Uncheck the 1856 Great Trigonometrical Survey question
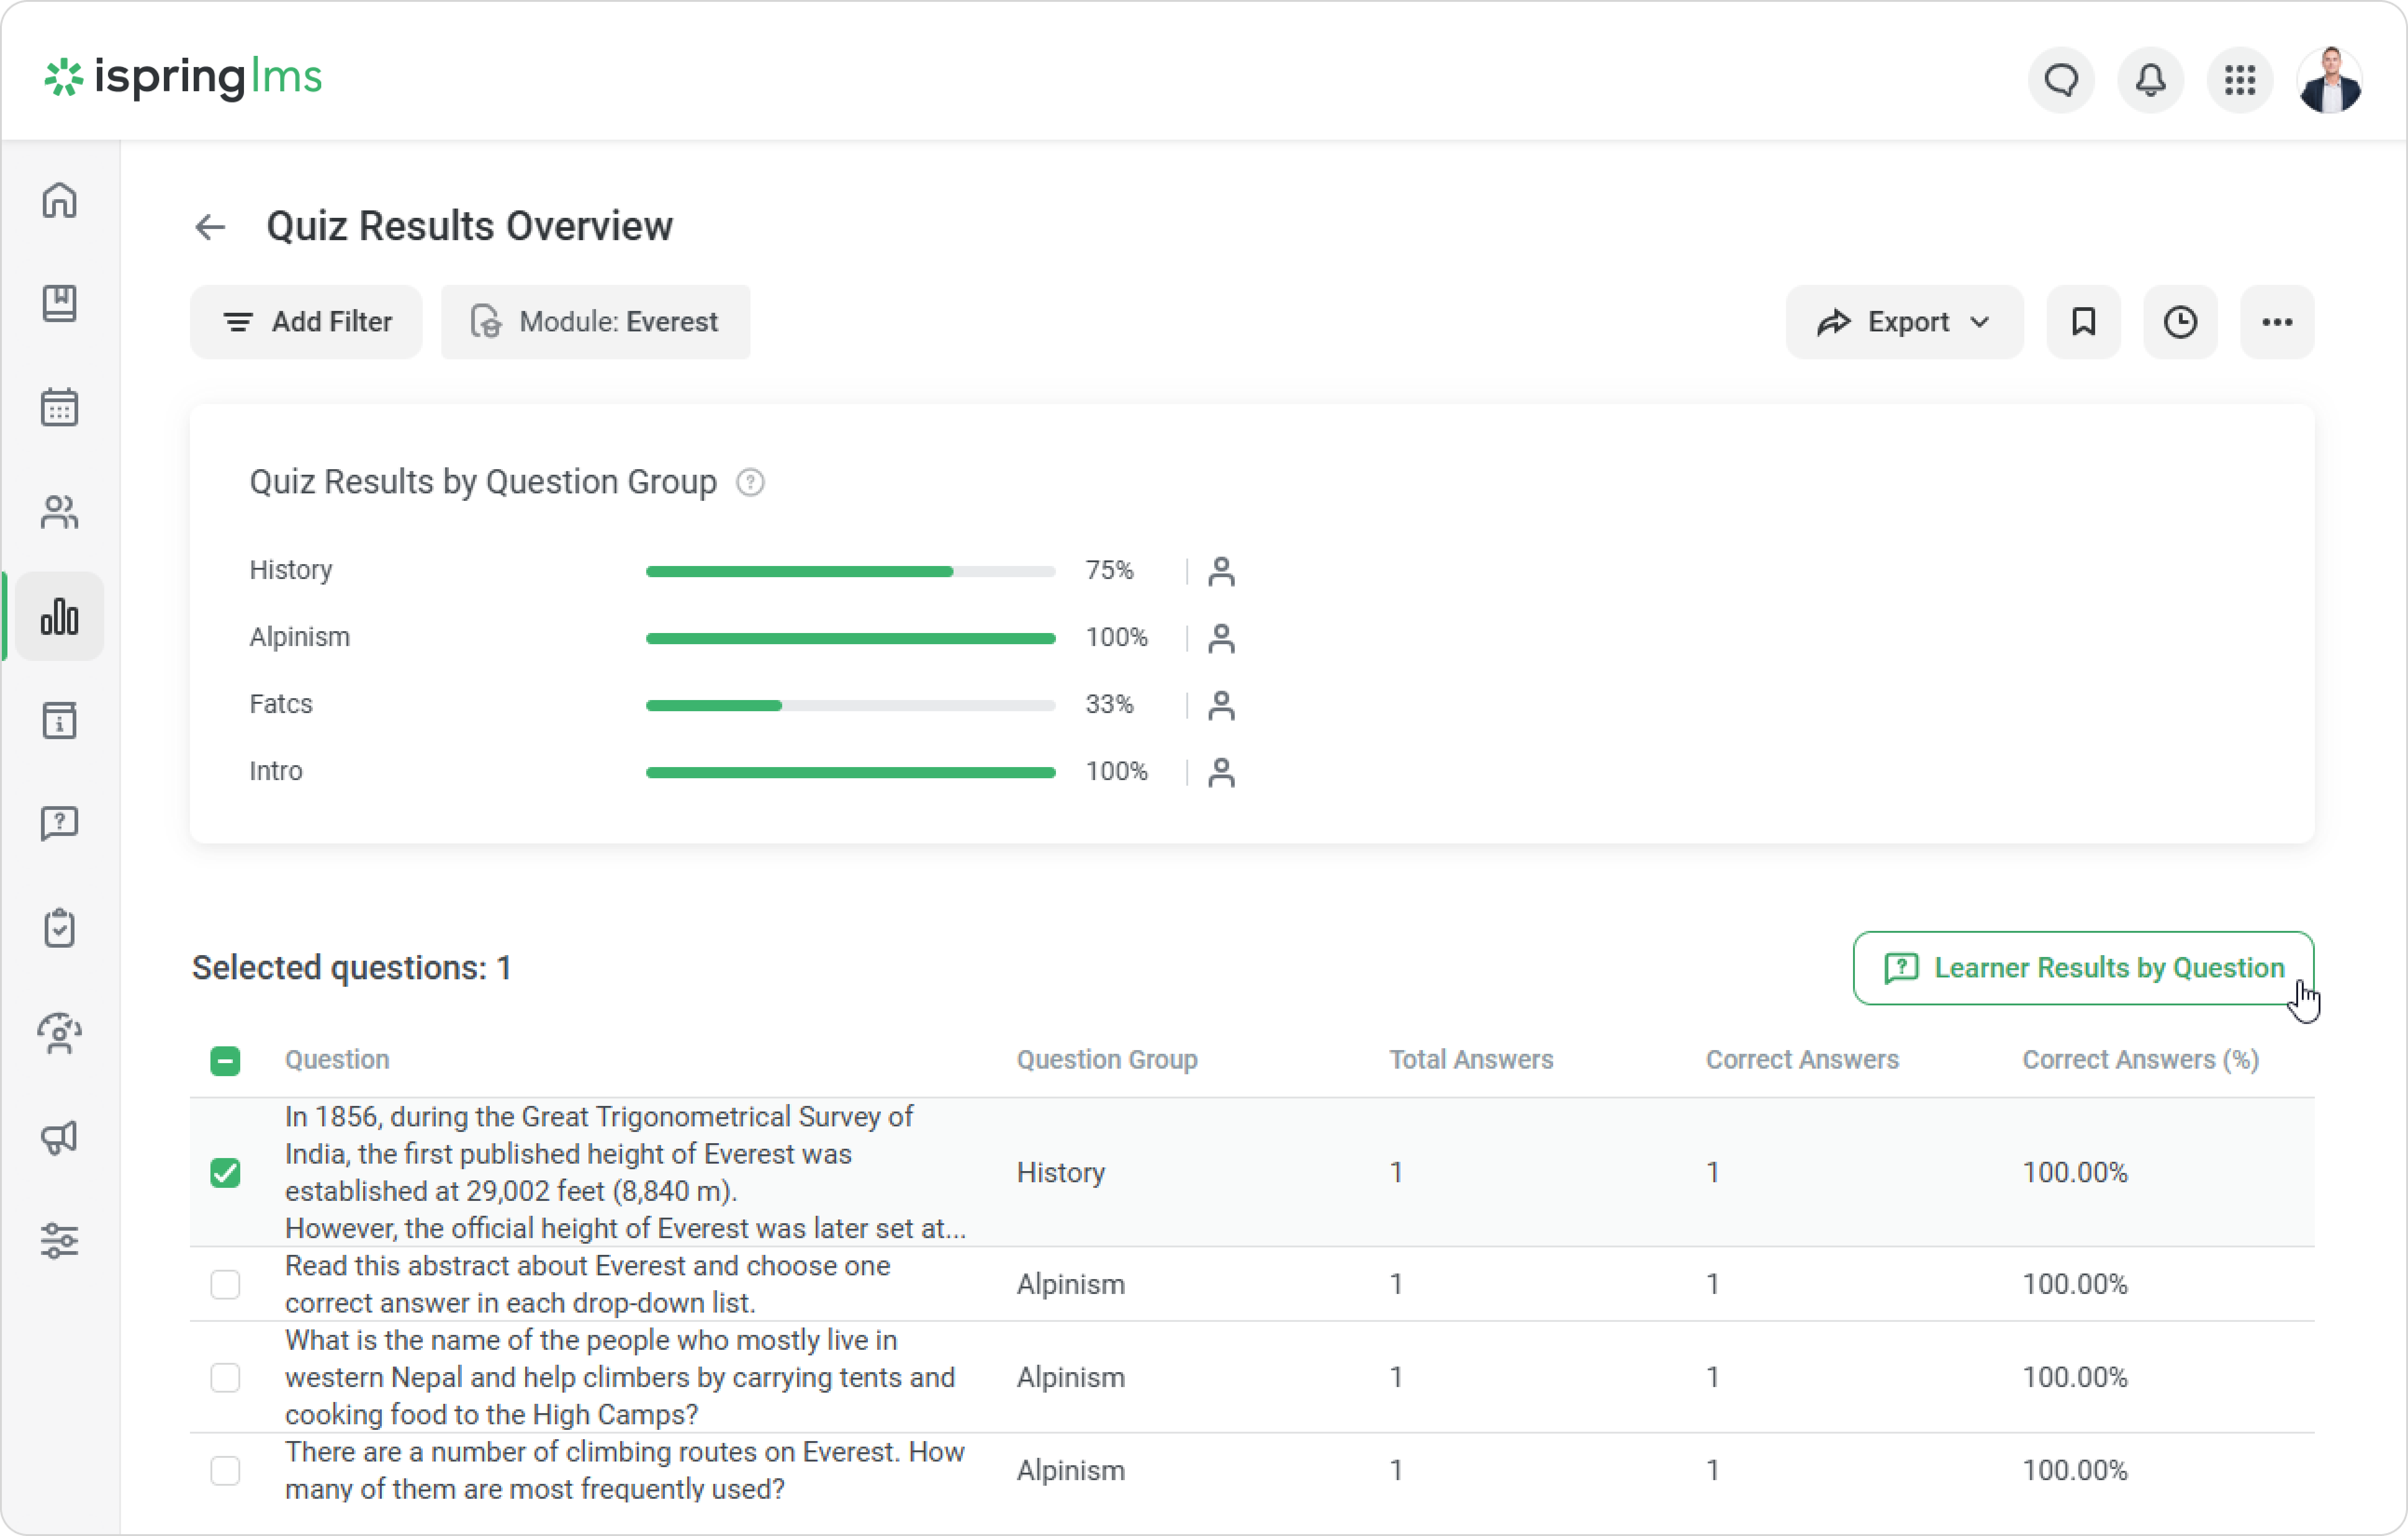This screenshot has height=1536, width=2408. point(225,1172)
